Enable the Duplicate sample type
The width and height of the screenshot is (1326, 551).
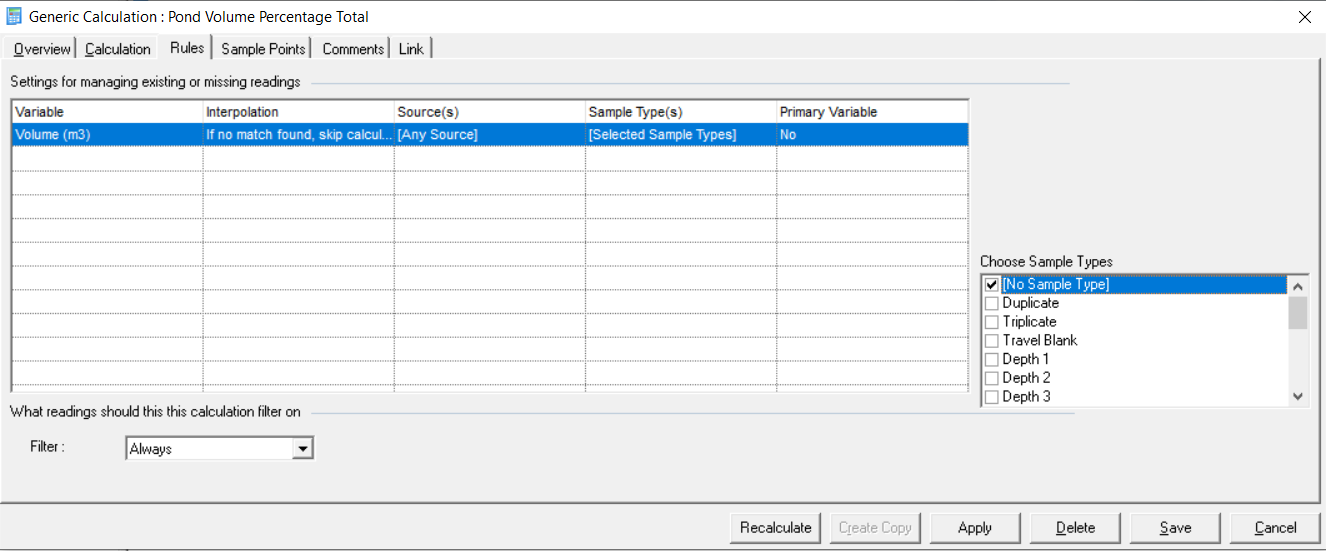coord(992,303)
